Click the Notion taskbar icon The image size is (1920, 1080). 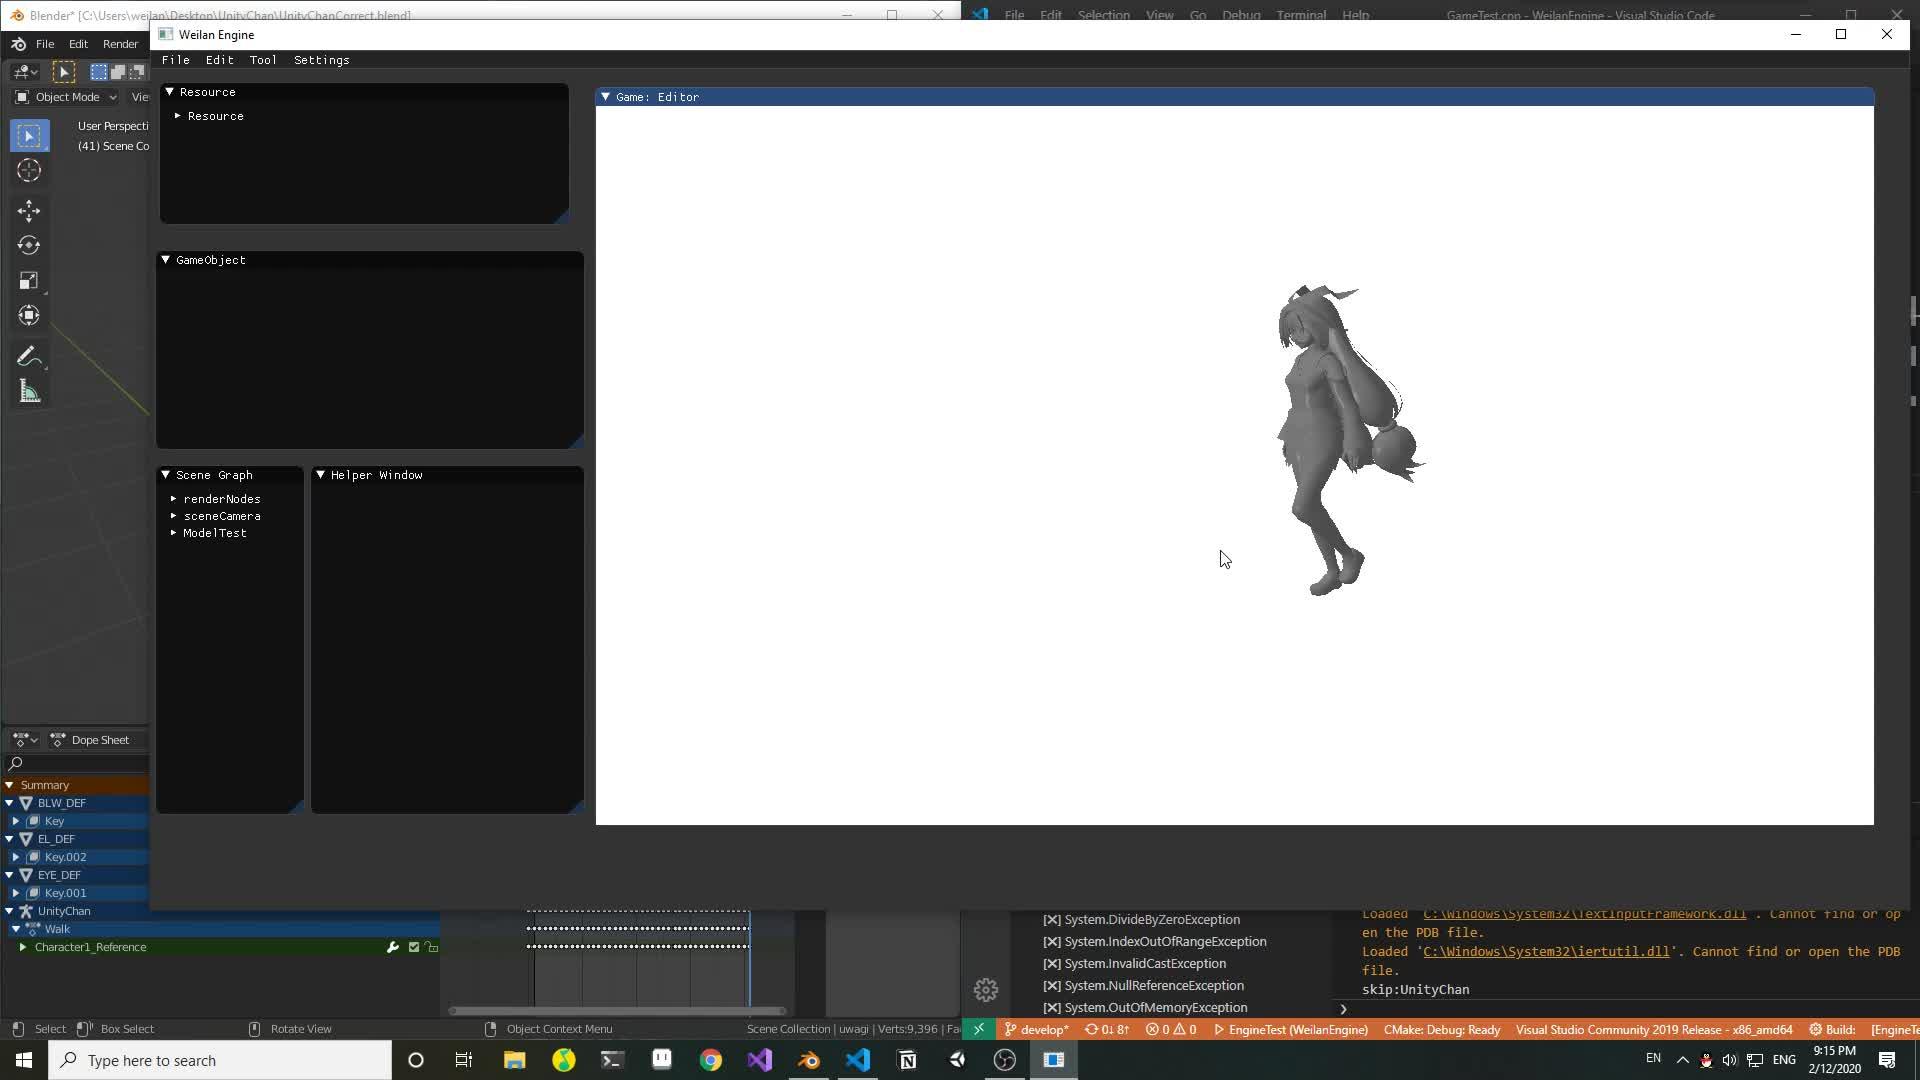(908, 1060)
